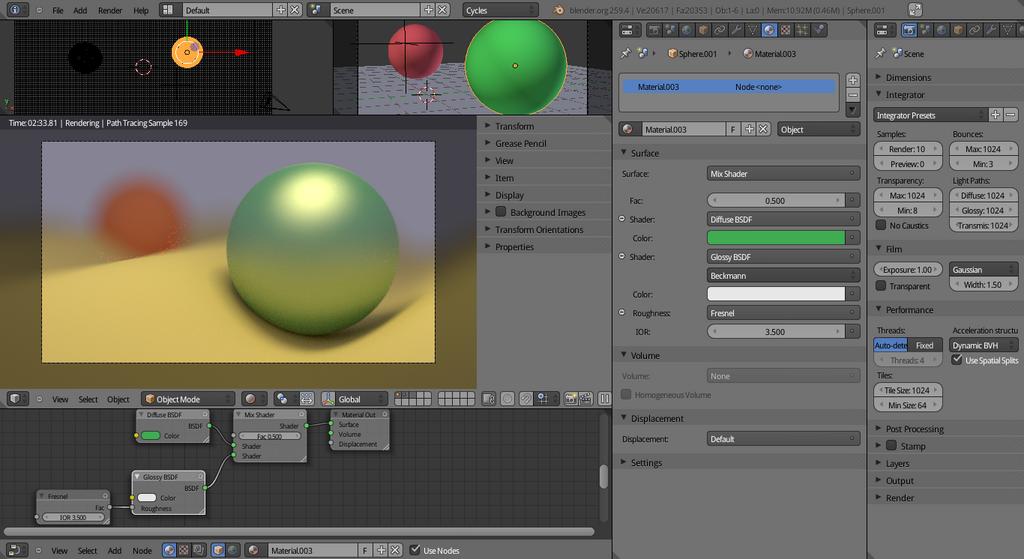Open the Object Data triangle tab in the material panel
Screen dimensions: 1024x559
752,29
